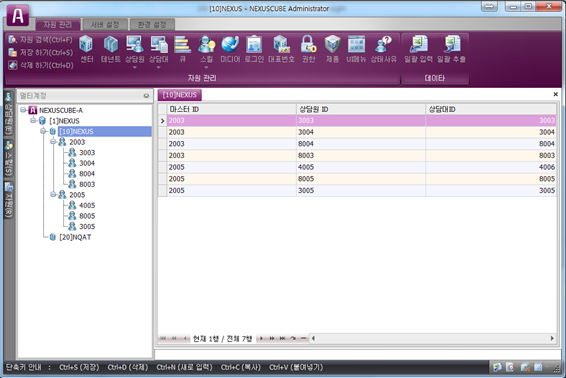
Task: Click the status bar icon with orange X
Action: [525, 368]
